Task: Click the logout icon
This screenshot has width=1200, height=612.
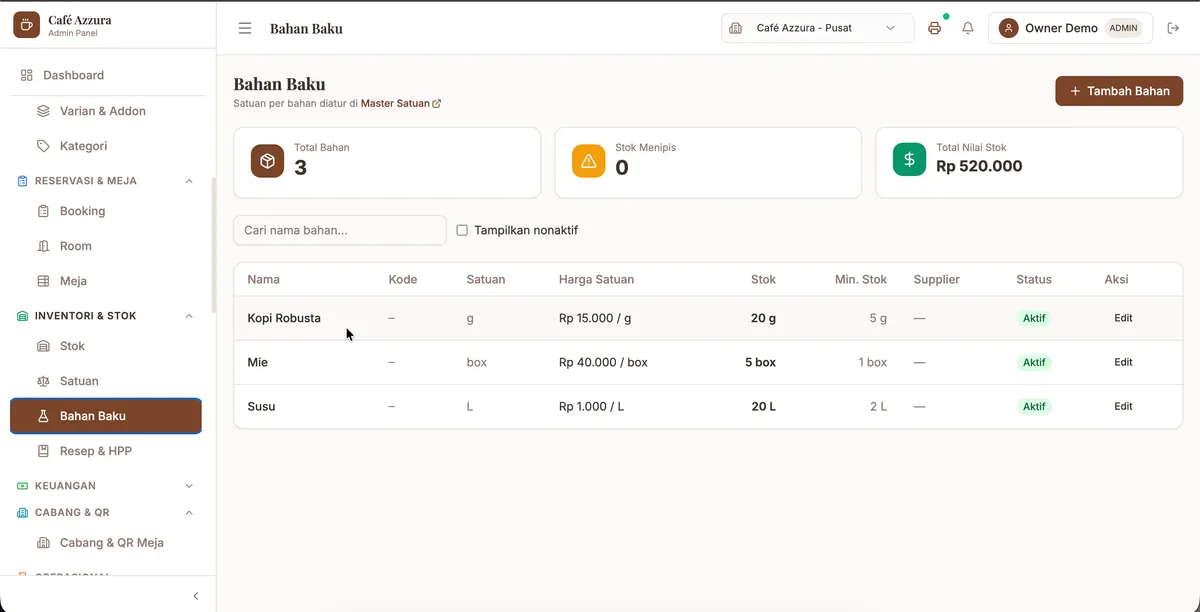Action: [x=1174, y=28]
